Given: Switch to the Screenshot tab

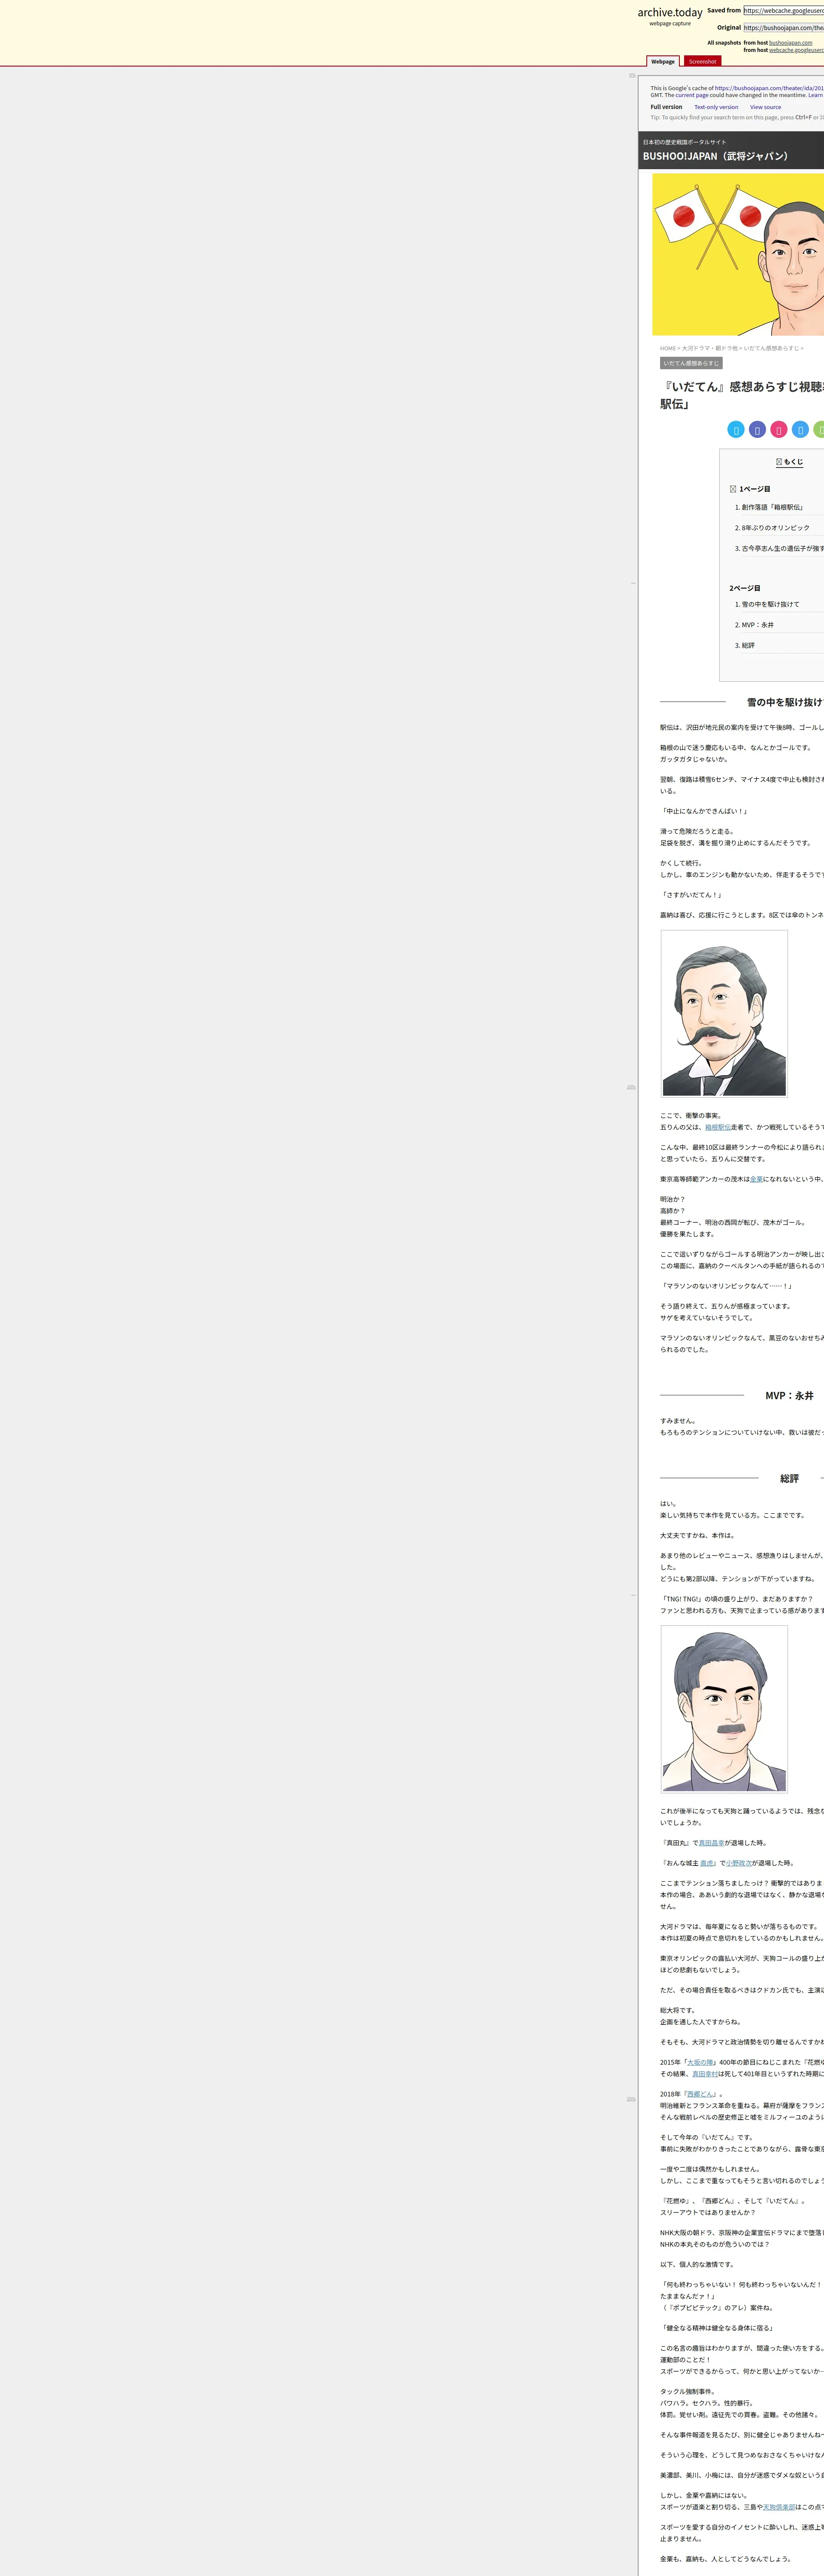Looking at the screenshot, I should click(x=702, y=61).
